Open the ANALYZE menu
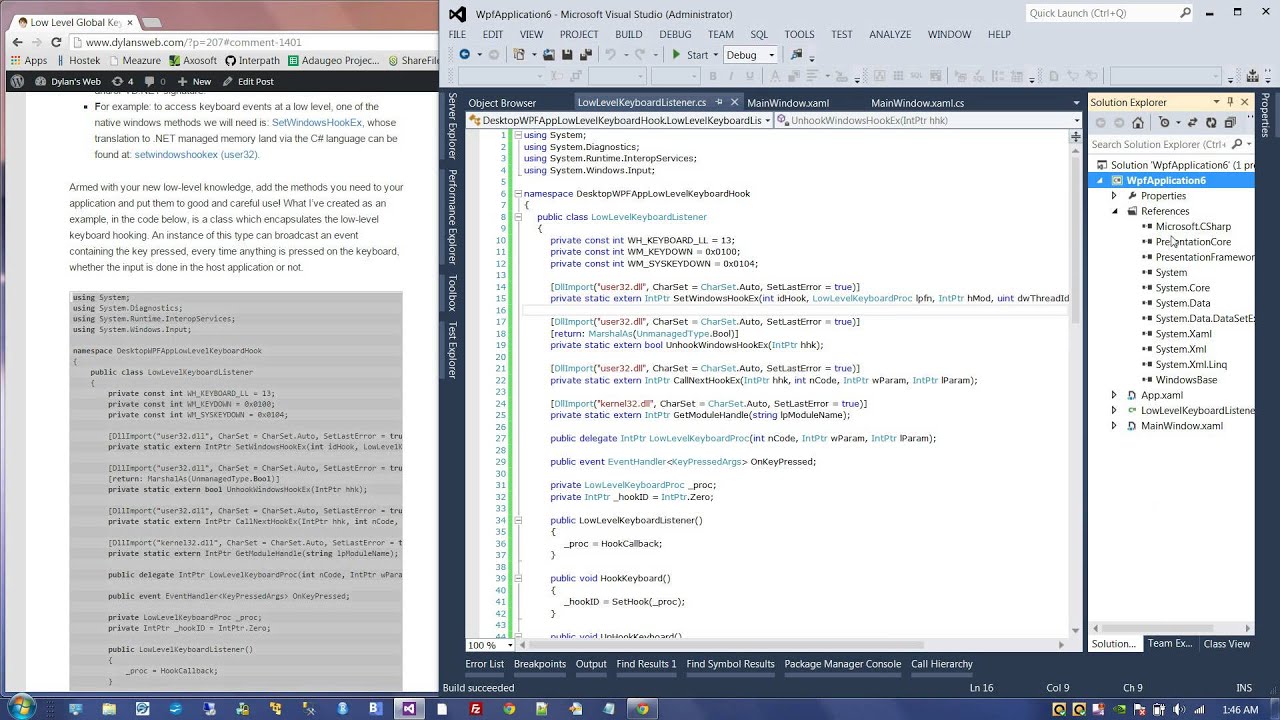The image size is (1280, 720). pos(889,34)
